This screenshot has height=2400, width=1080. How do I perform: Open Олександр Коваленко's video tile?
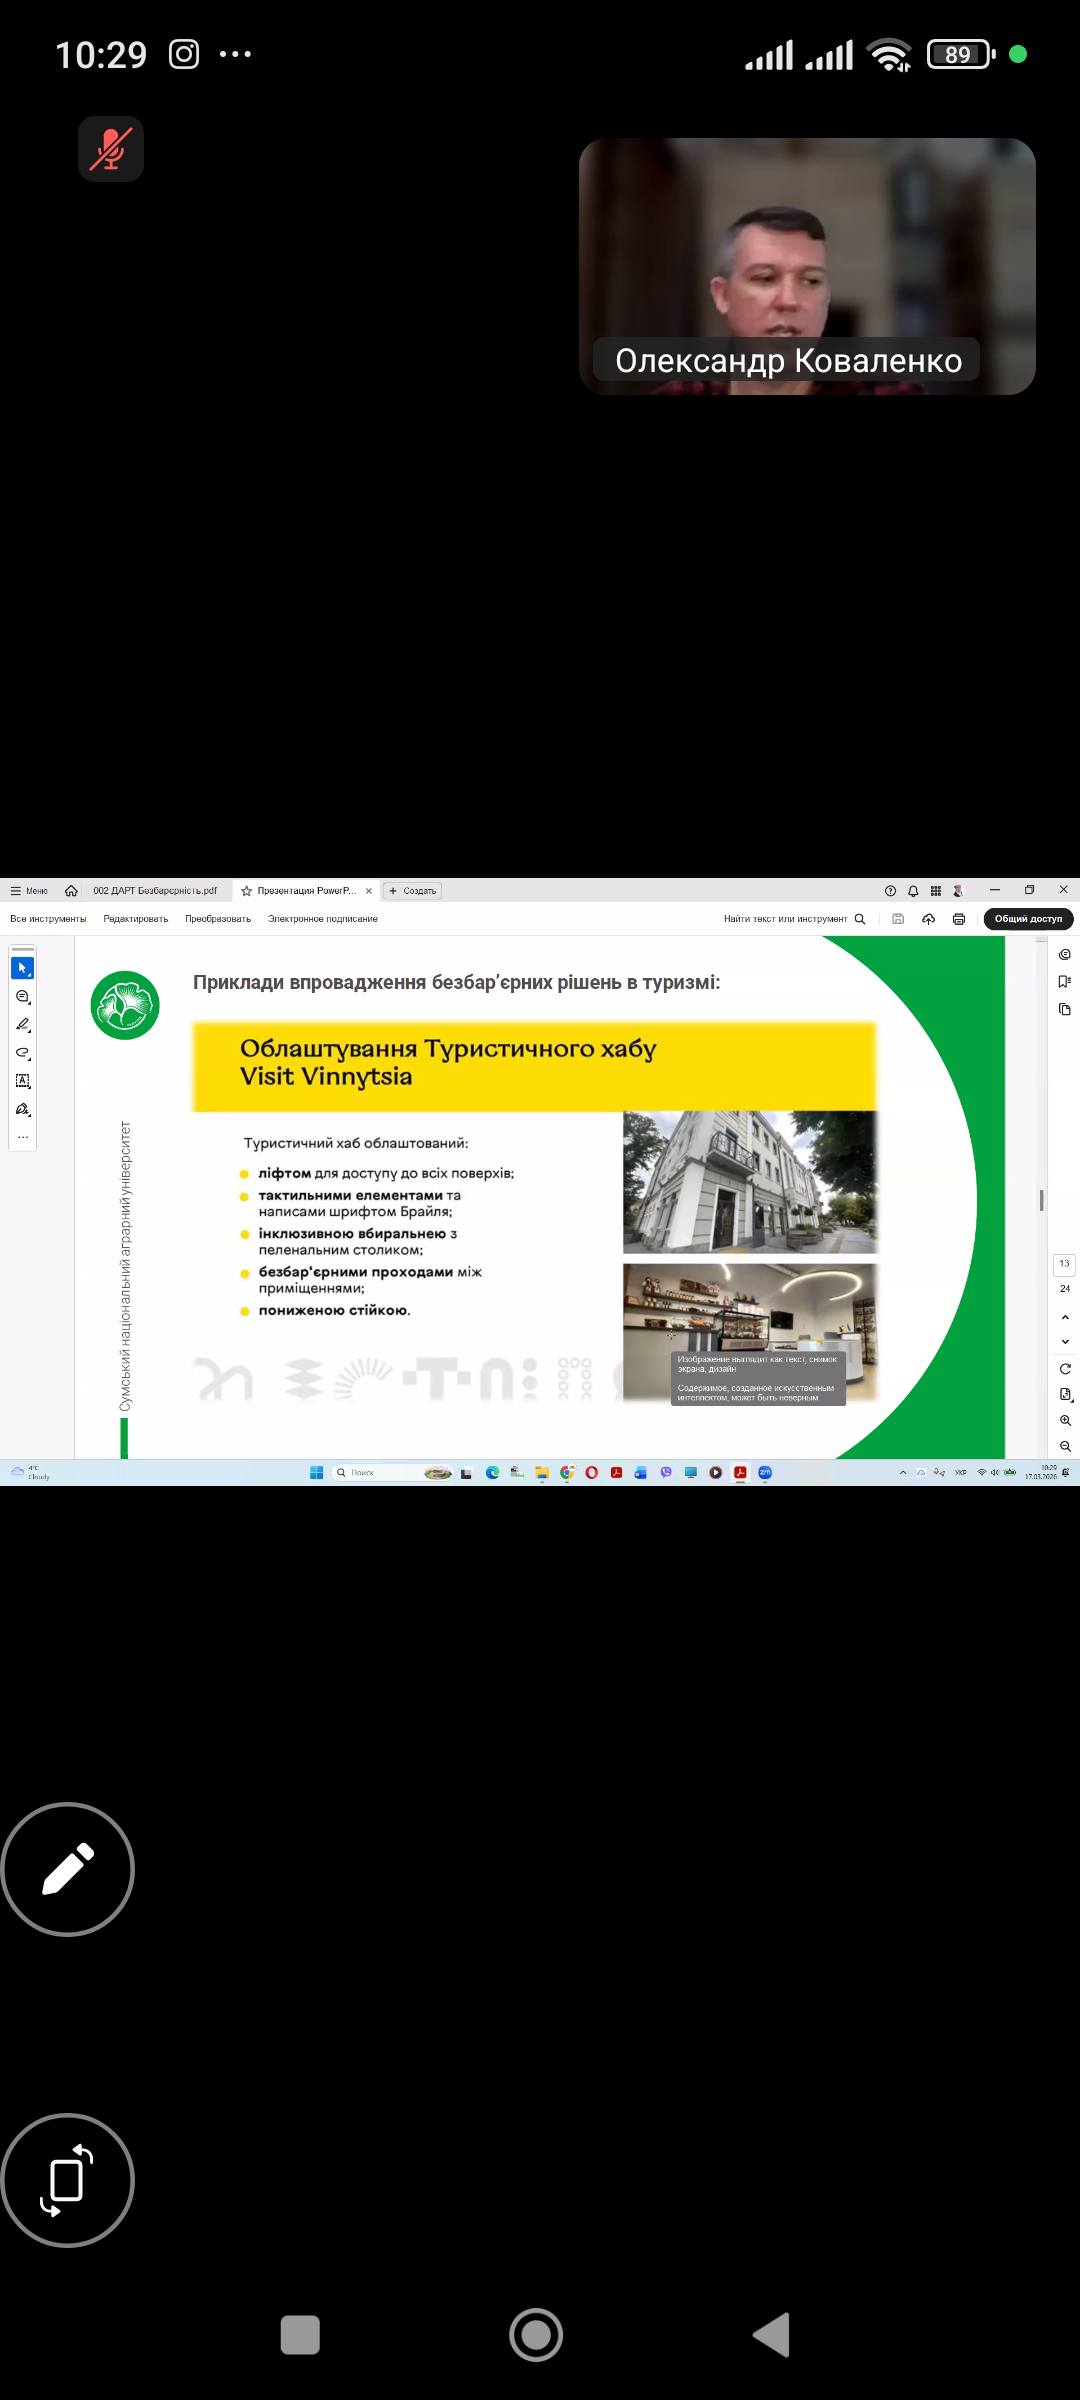tap(806, 266)
